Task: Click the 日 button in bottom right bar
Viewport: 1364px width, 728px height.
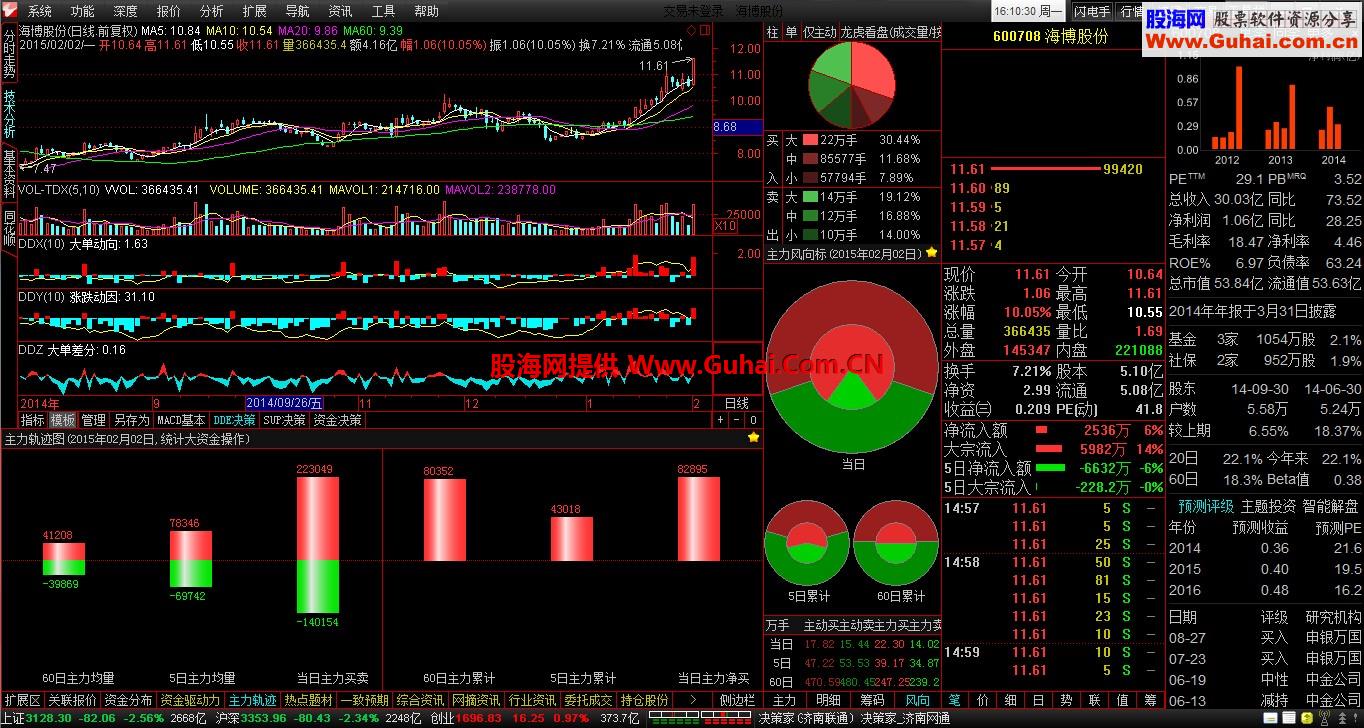Action: (x=1038, y=700)
